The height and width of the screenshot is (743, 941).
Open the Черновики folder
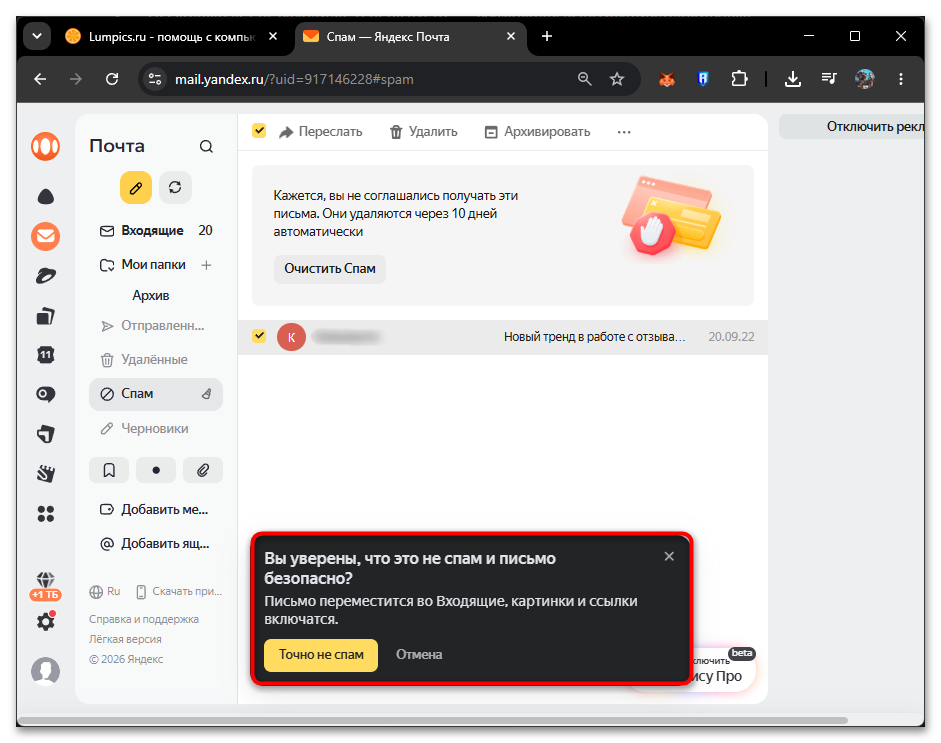click(156, 429)
